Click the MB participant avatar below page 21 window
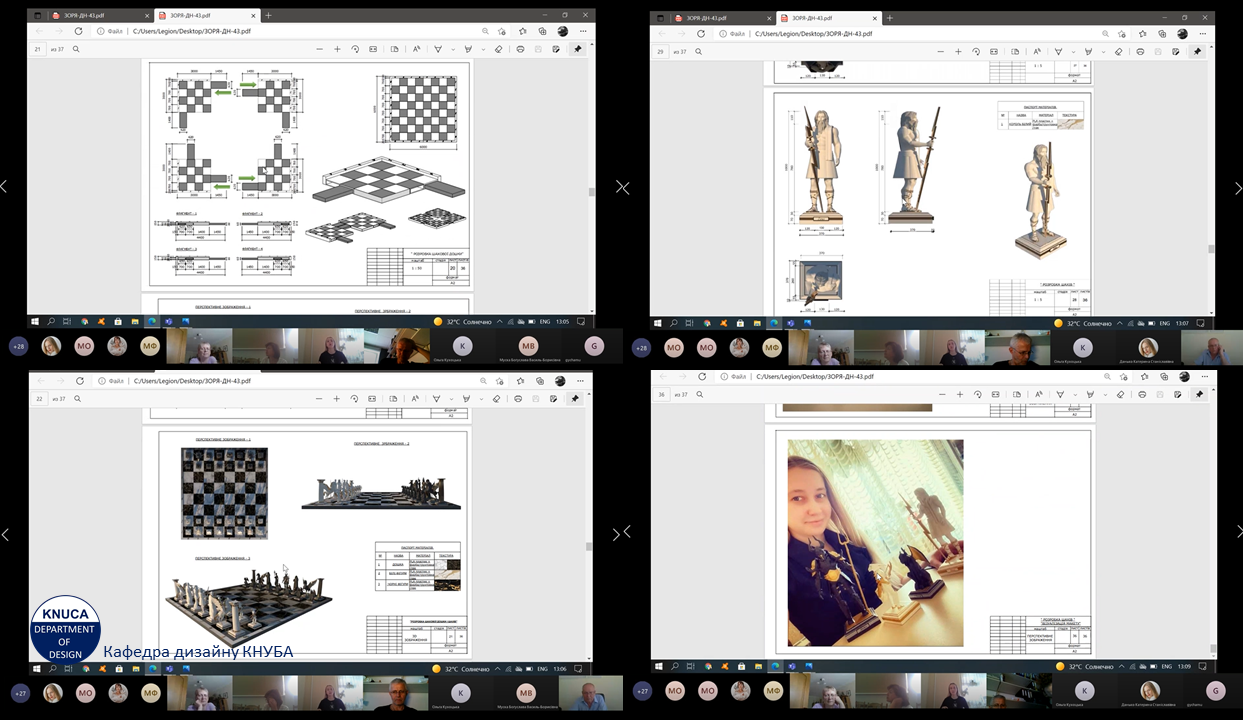Image resolution: width=1243 pixels, height=720 pixels. click(529, 346)
